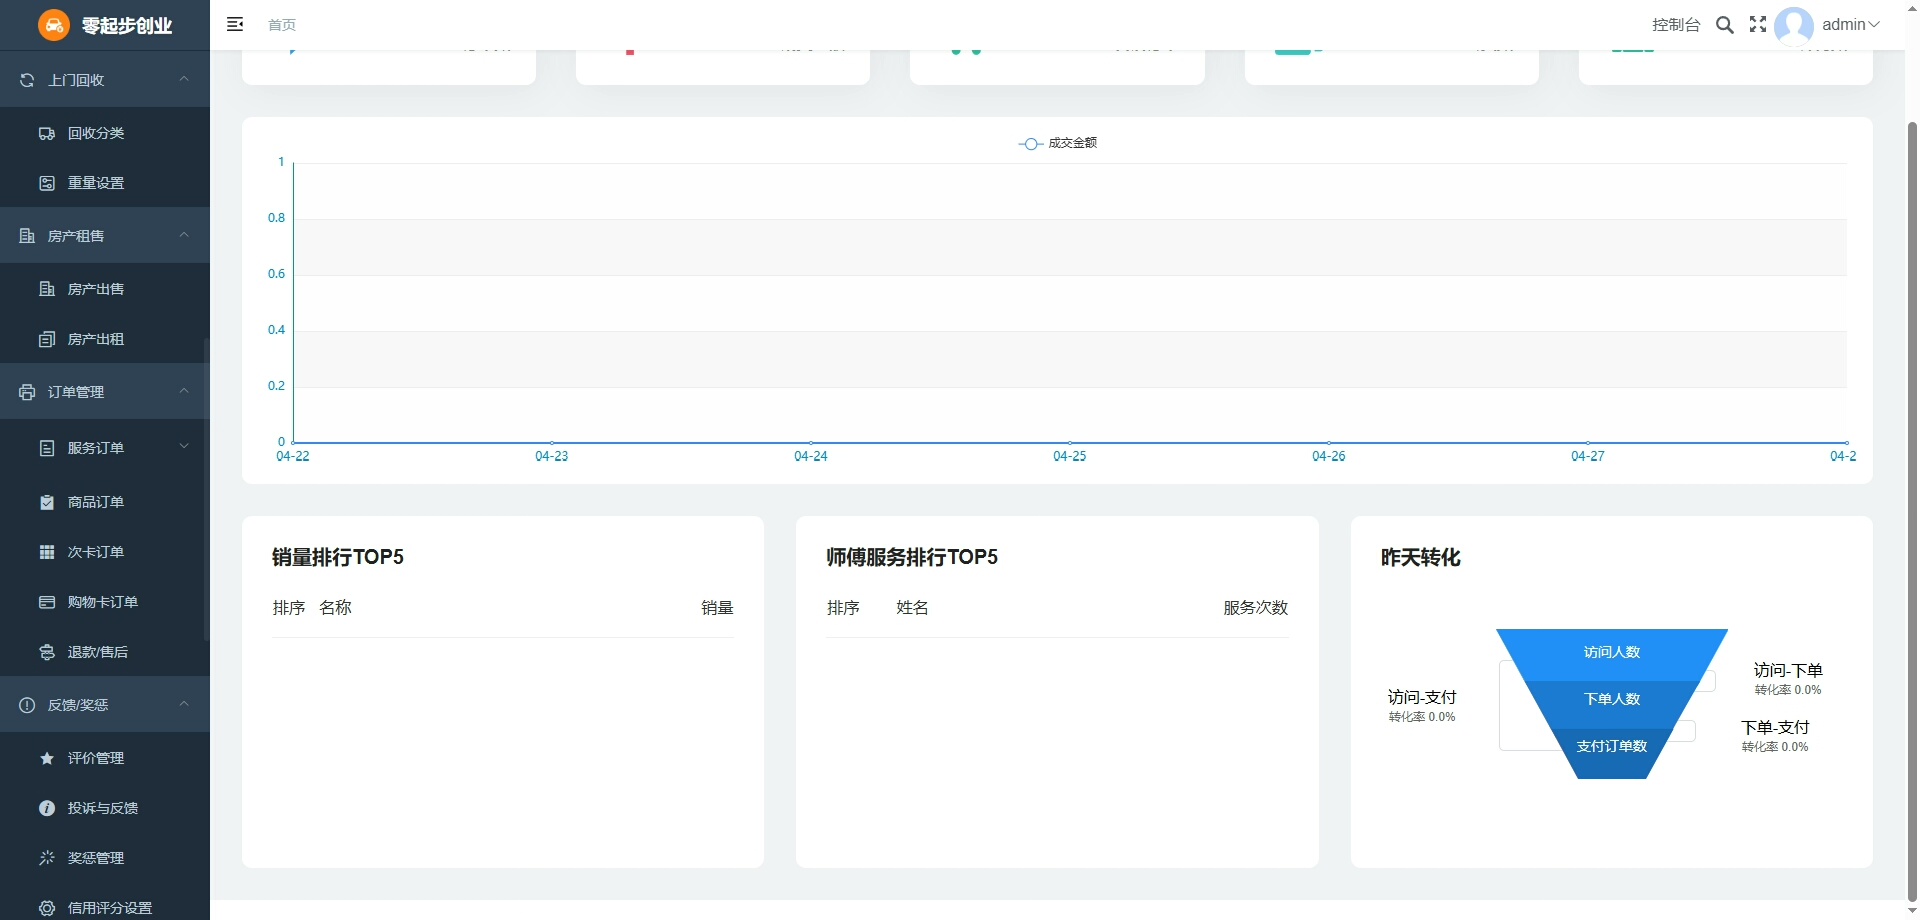Click the sidebar collapse hamburger icon
This screenshot has width=1920, height=920.
[235, 24]
